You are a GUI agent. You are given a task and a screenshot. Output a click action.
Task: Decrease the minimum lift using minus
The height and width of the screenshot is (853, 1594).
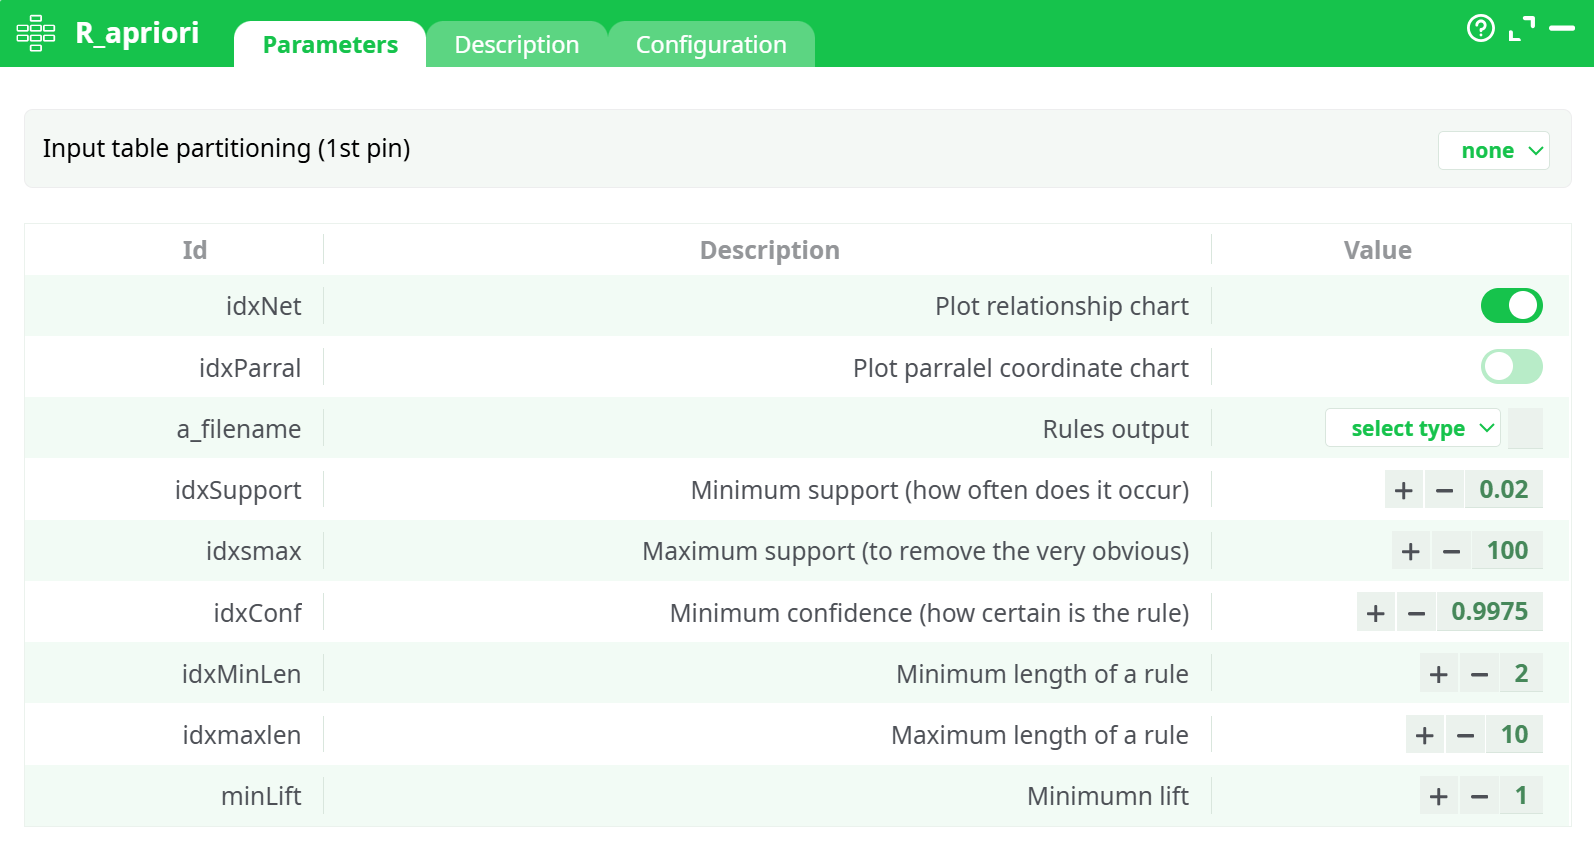pos(1480,797)
